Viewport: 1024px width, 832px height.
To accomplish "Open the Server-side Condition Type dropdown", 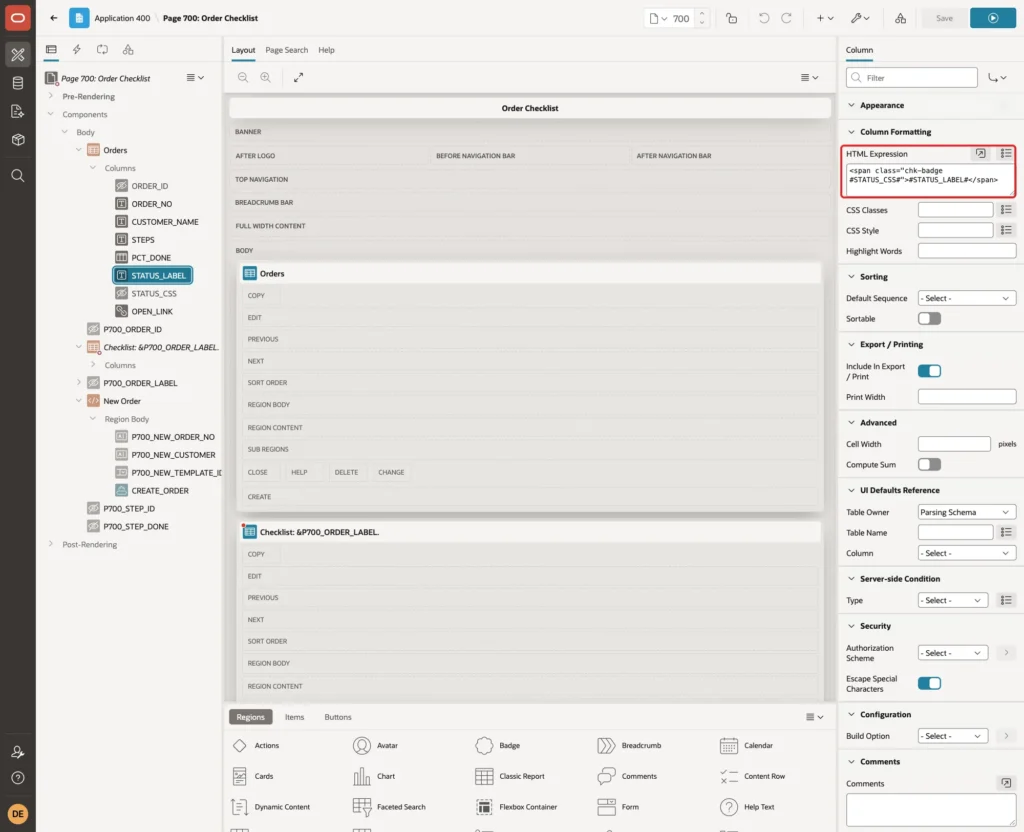I will pyautogui.click(x=952, y=600).
